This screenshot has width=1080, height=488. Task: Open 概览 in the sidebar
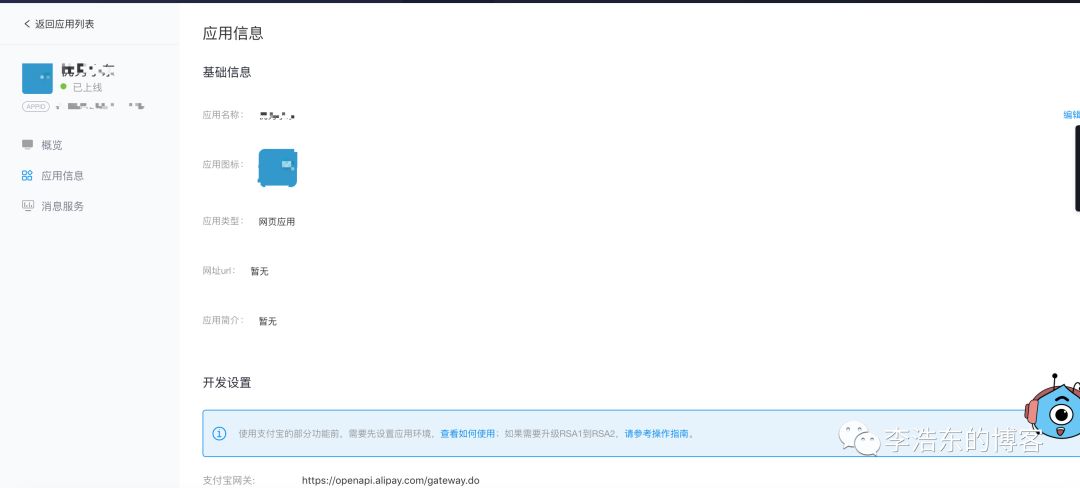(x=52, y=145)
